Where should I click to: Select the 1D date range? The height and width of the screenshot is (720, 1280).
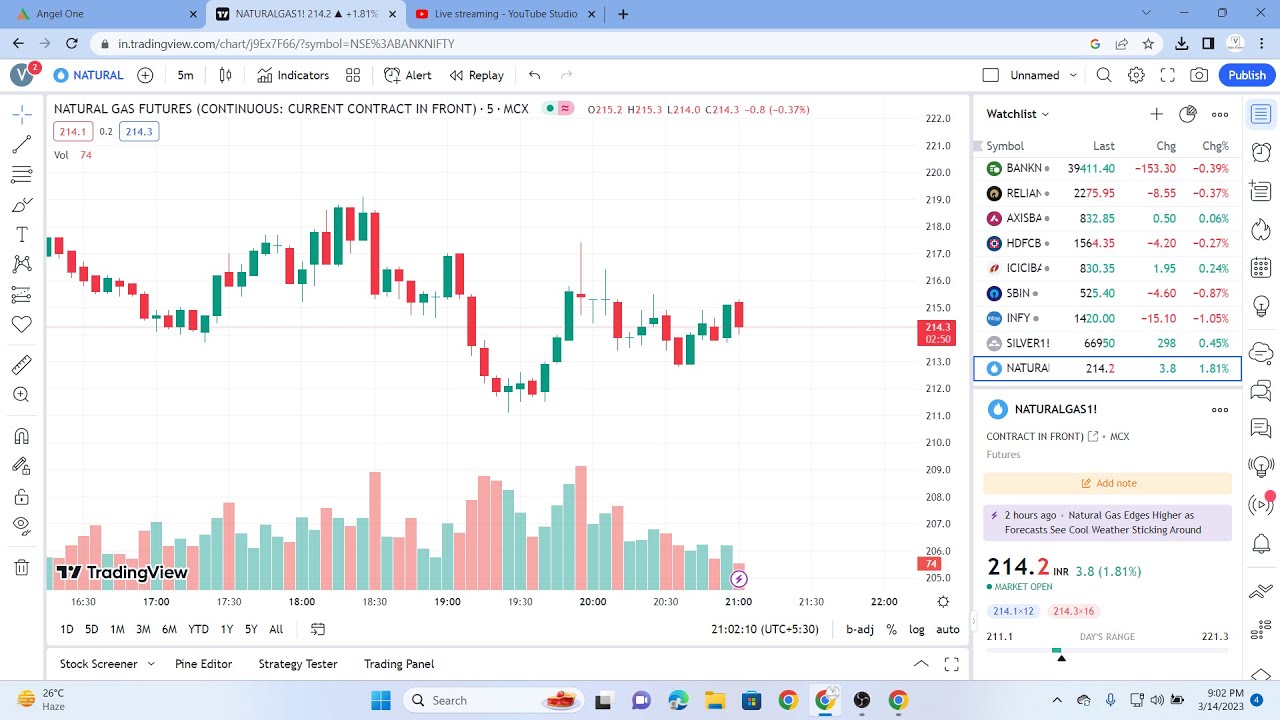coord(67,629)
